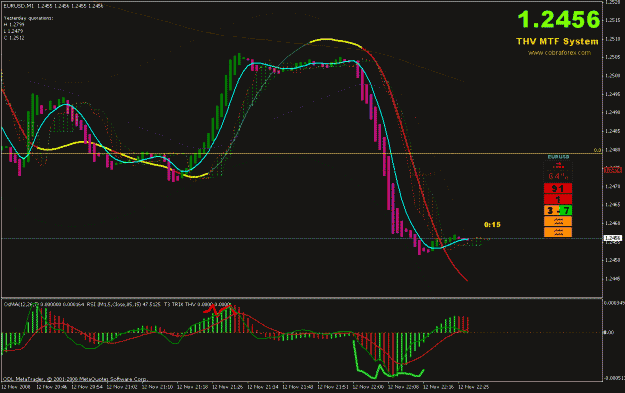Click the Yesterday quotations label

28,18
